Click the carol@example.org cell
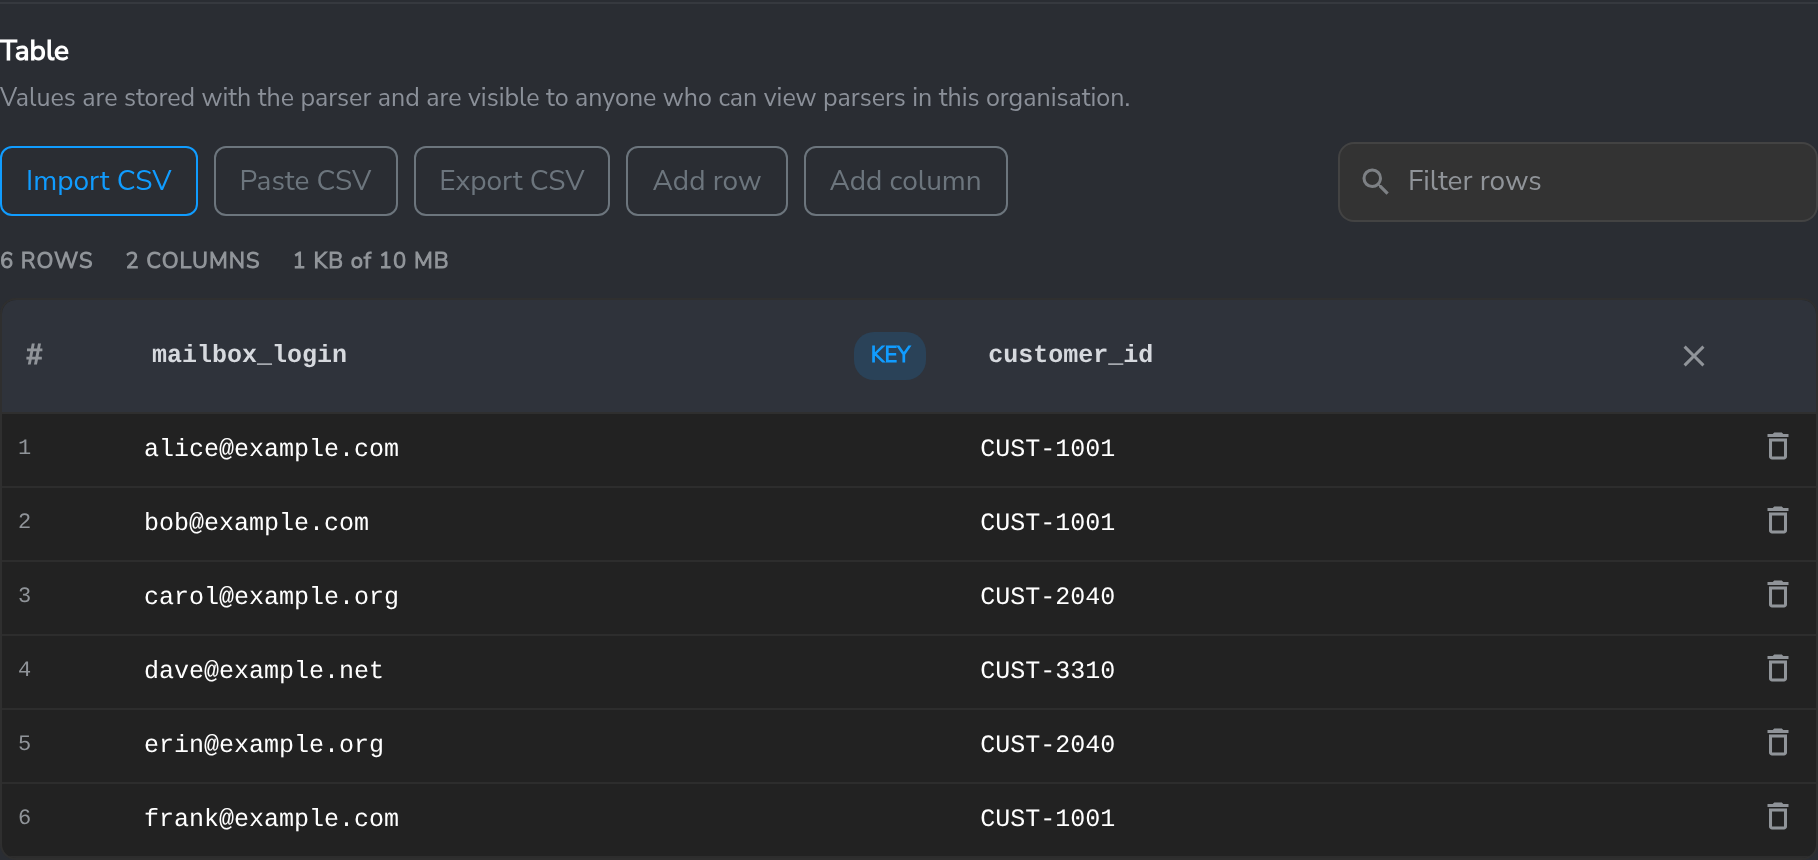1818x860 pixels. [271, 596]
